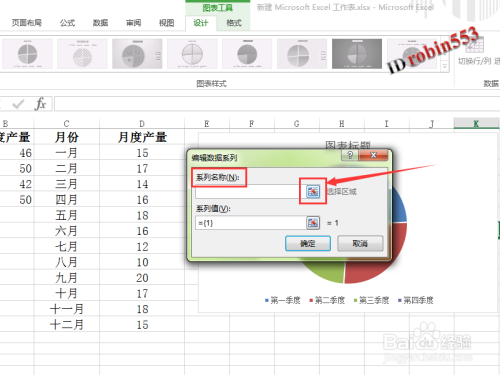This screenshot has height=375, width=500.
Task: Click the 取消 button in the dialog
Action: 360,243
